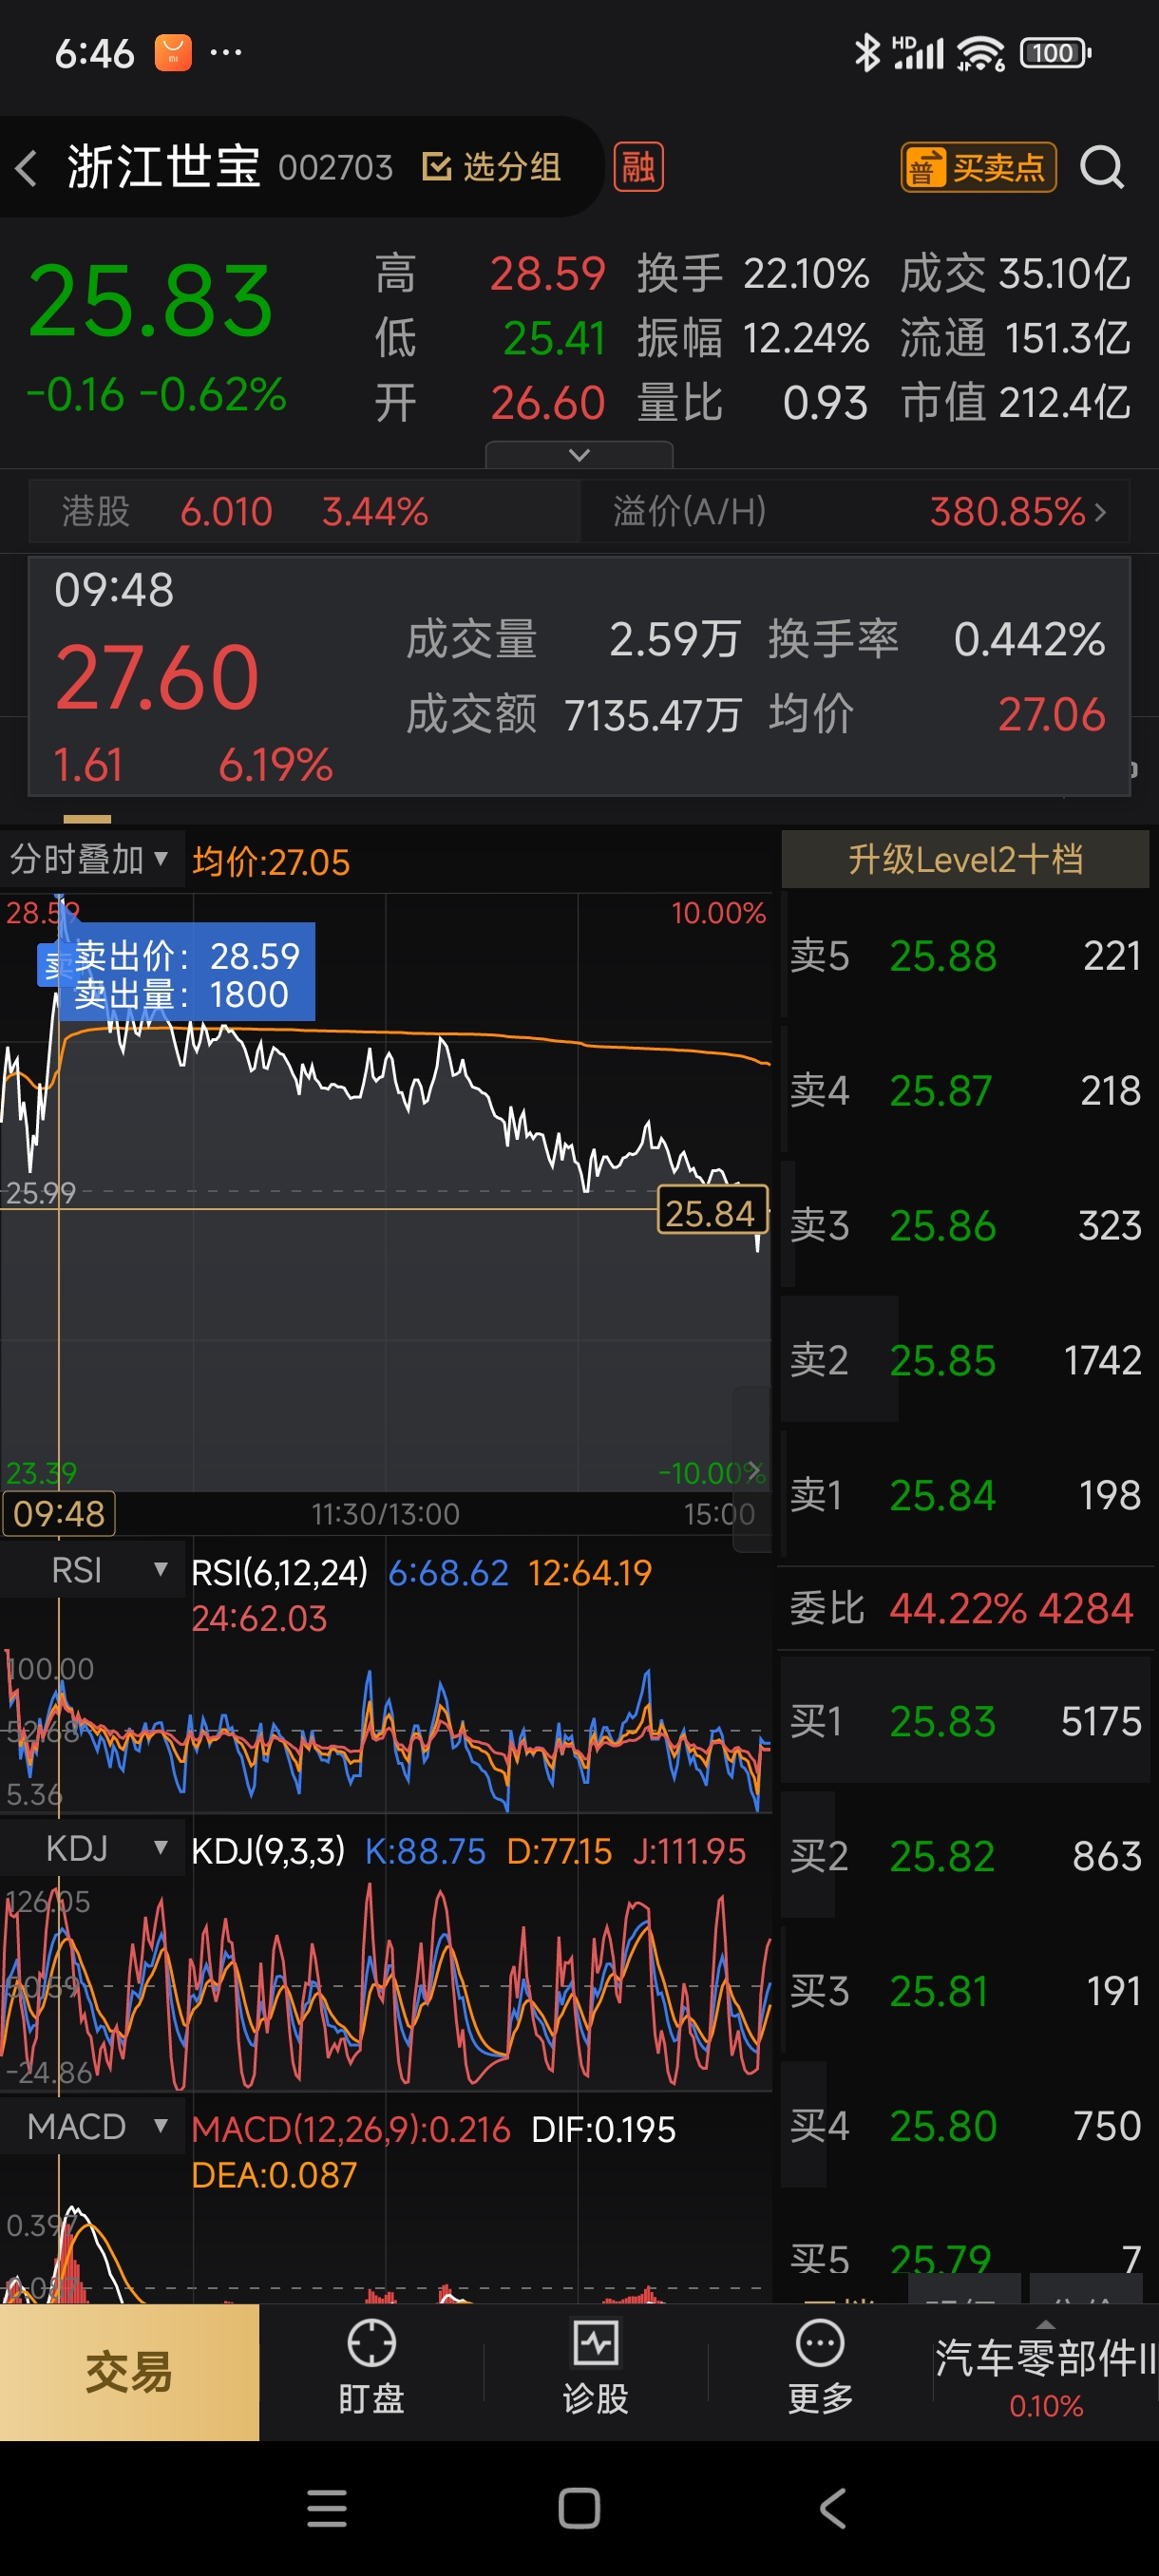Select the 买2 25.82 order row

(x=965, y=1856)
